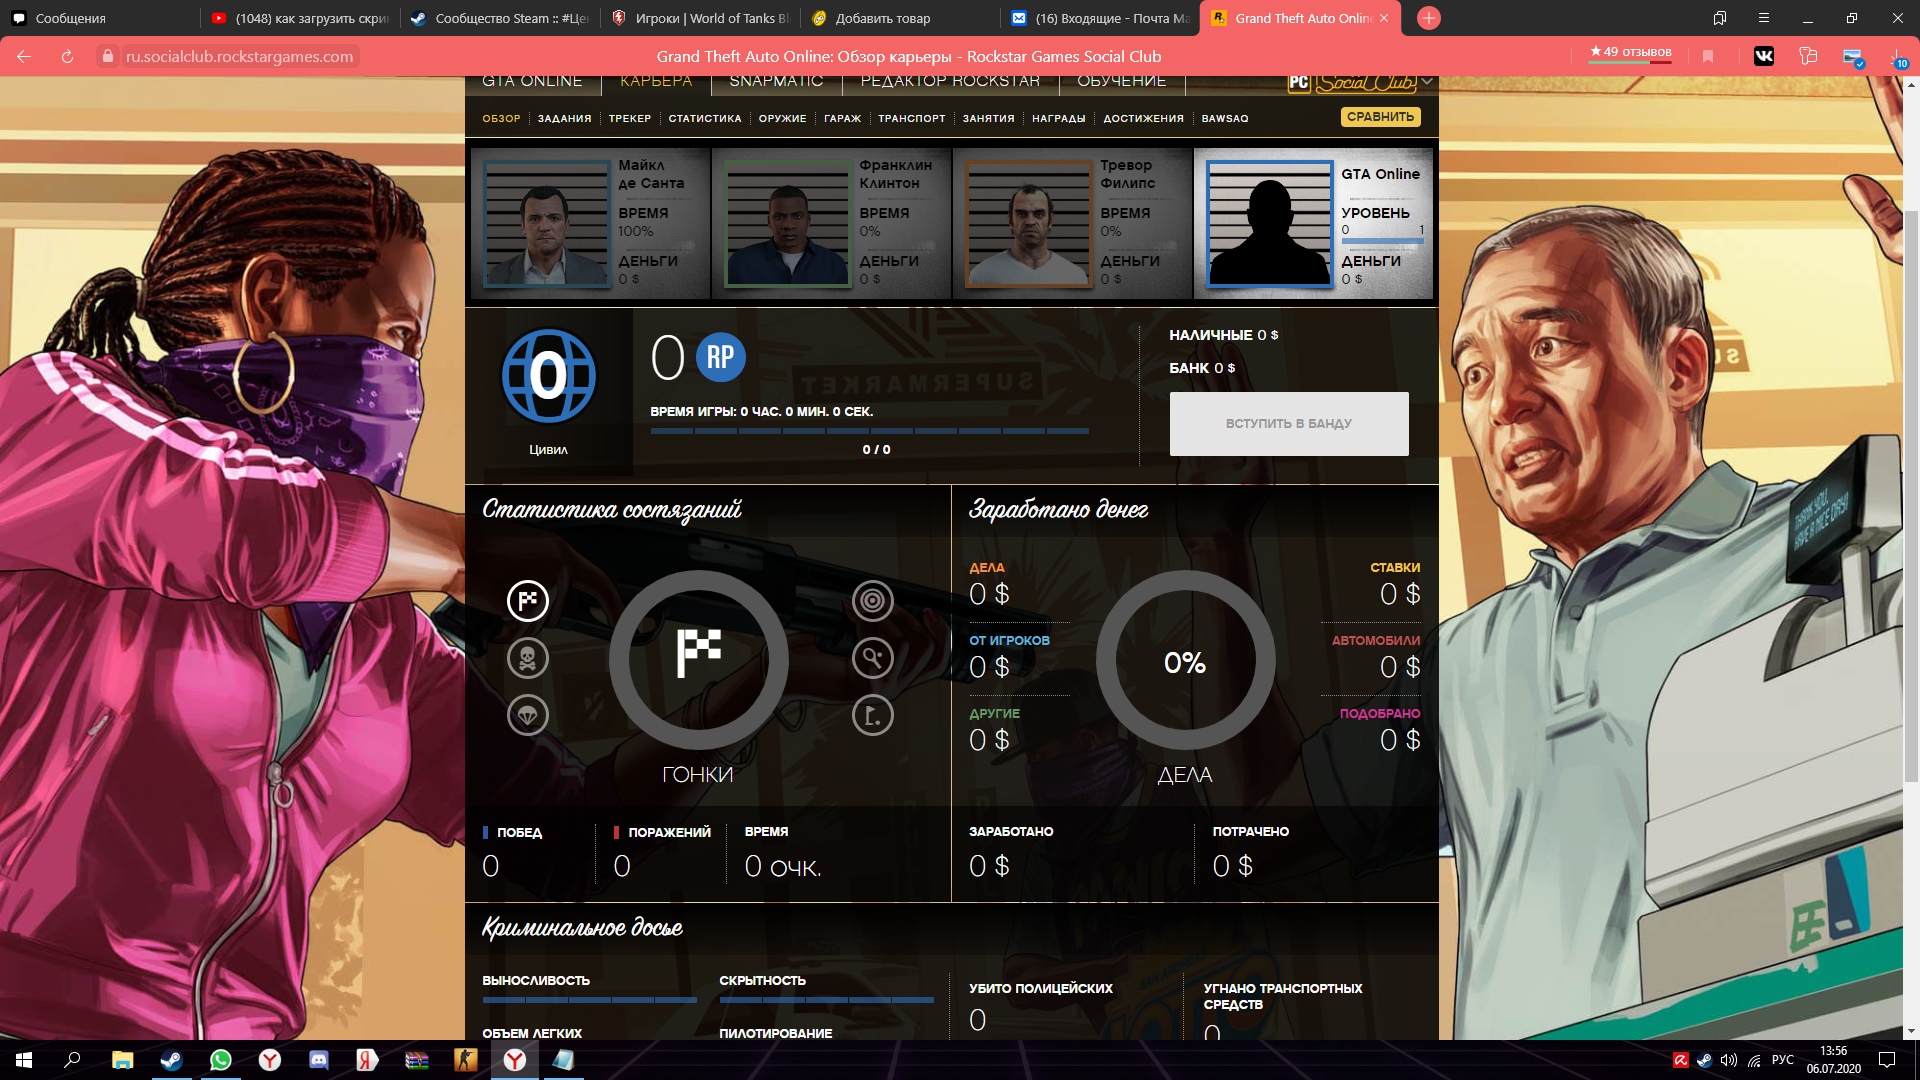Select the Races flag icon in competition stats
The height and width of the screenshot is (1080, 1920).
tap(528, 601)
